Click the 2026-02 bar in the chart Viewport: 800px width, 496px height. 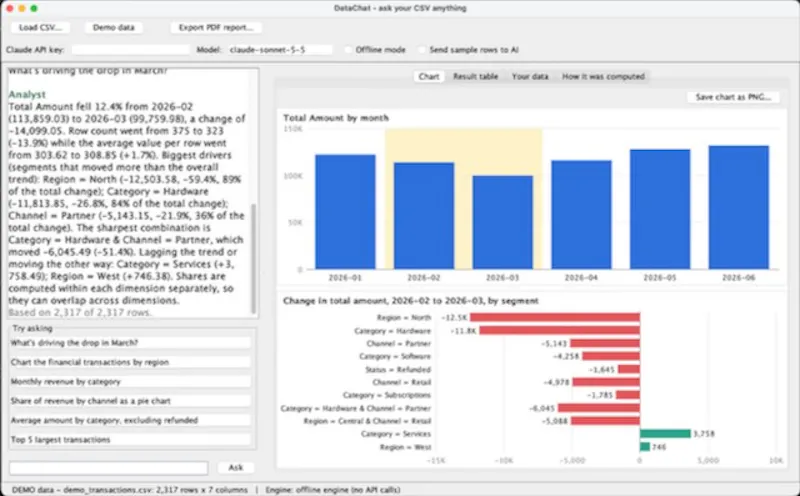click(x=424, y=216)
